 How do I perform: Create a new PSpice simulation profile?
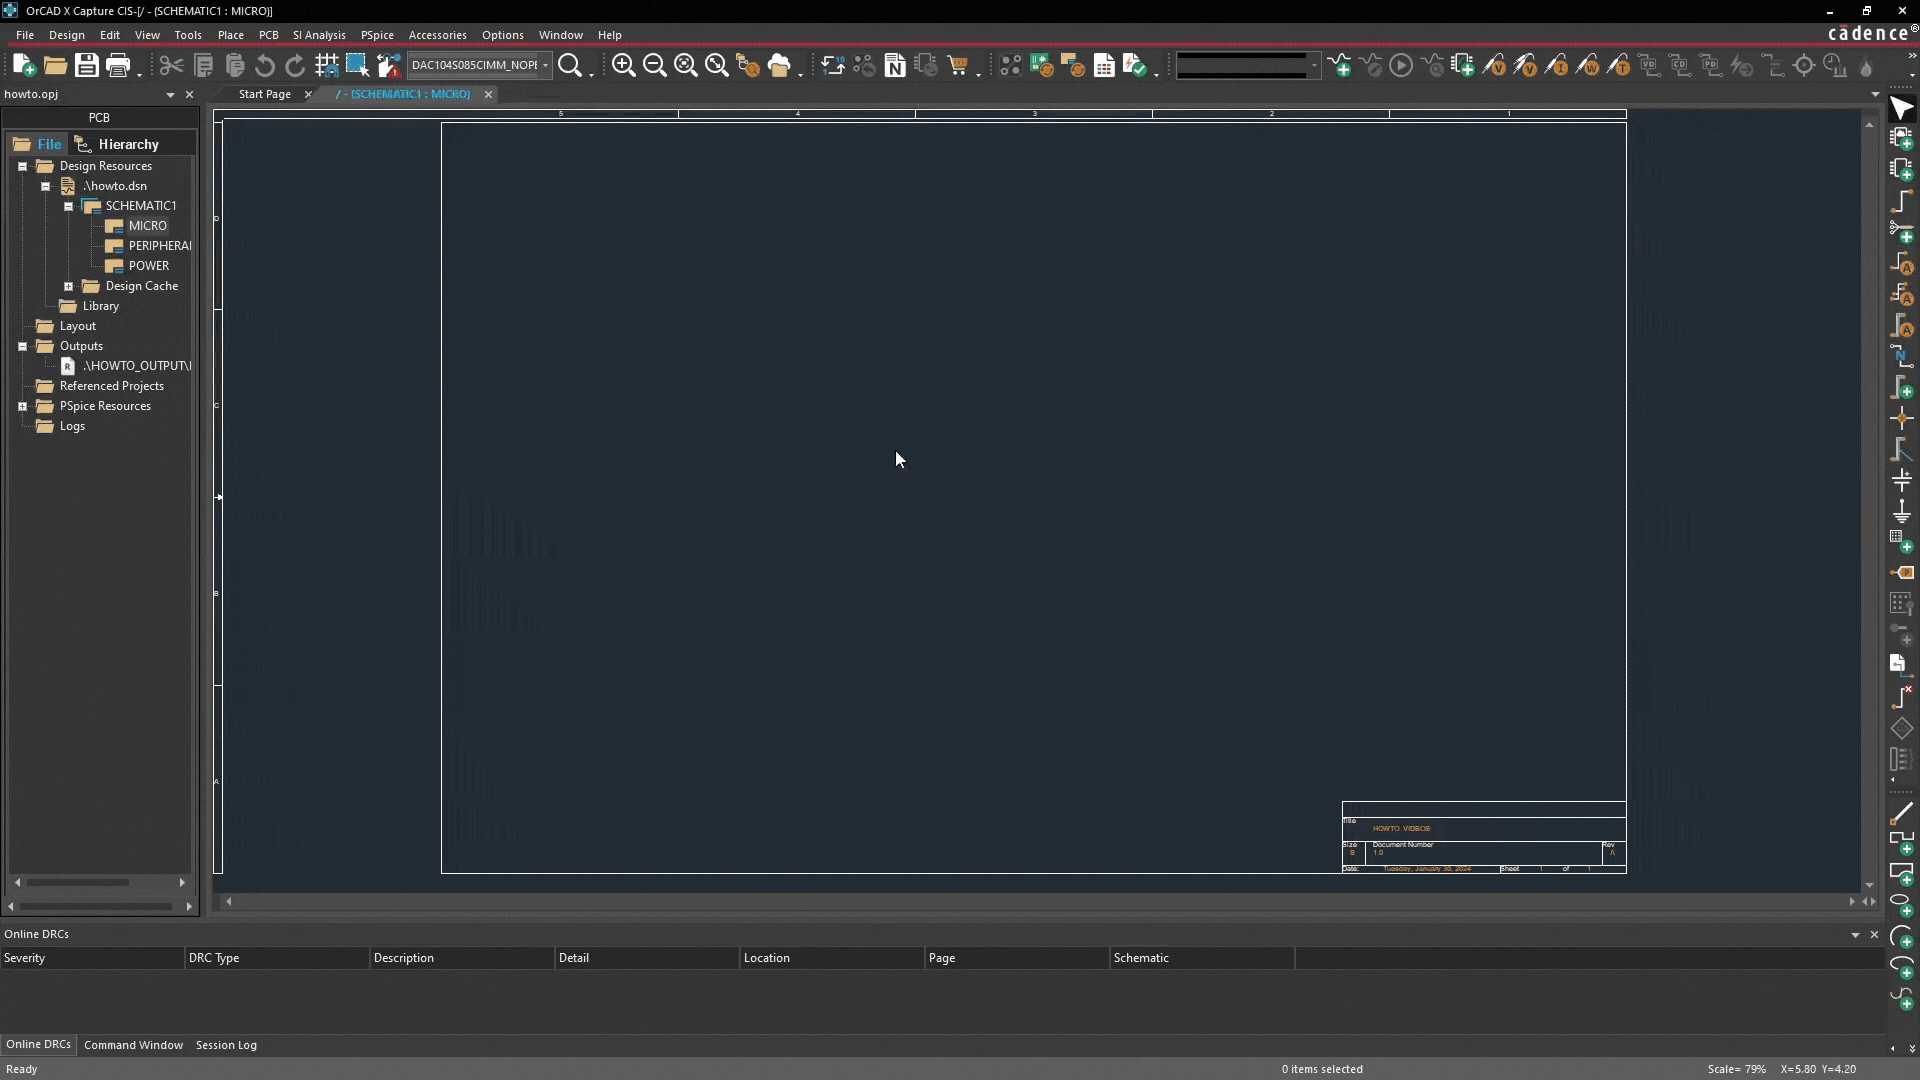[1340, 65]
